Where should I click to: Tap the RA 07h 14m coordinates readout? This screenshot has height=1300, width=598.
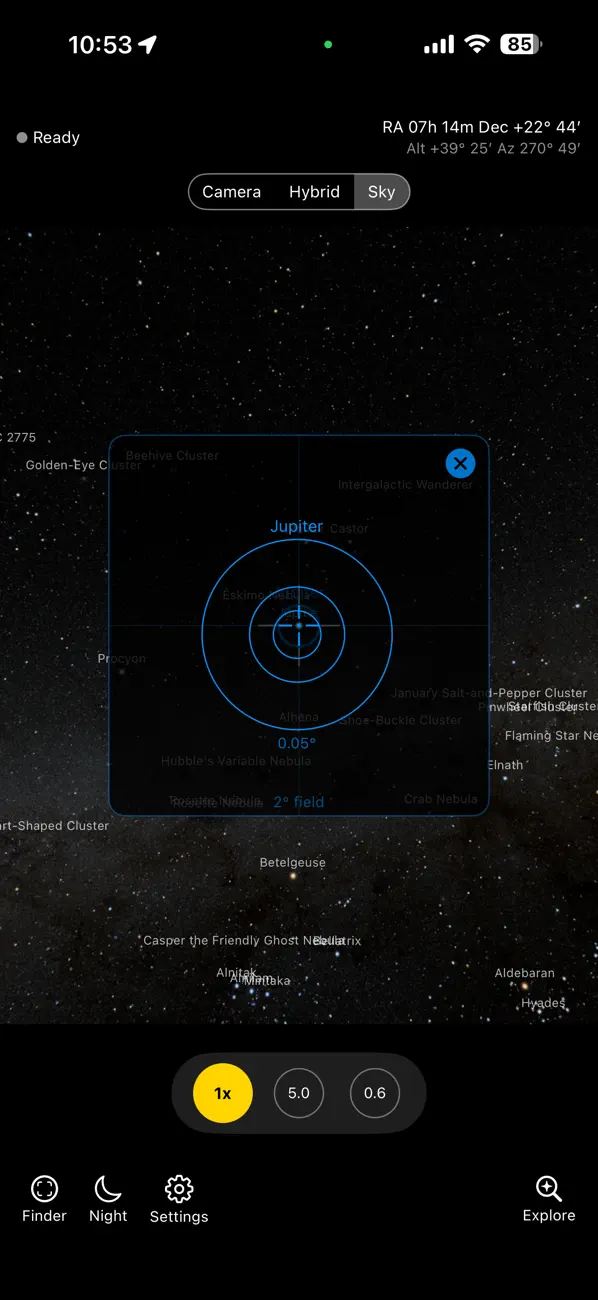pyautogui.click(x=481, y=127)
